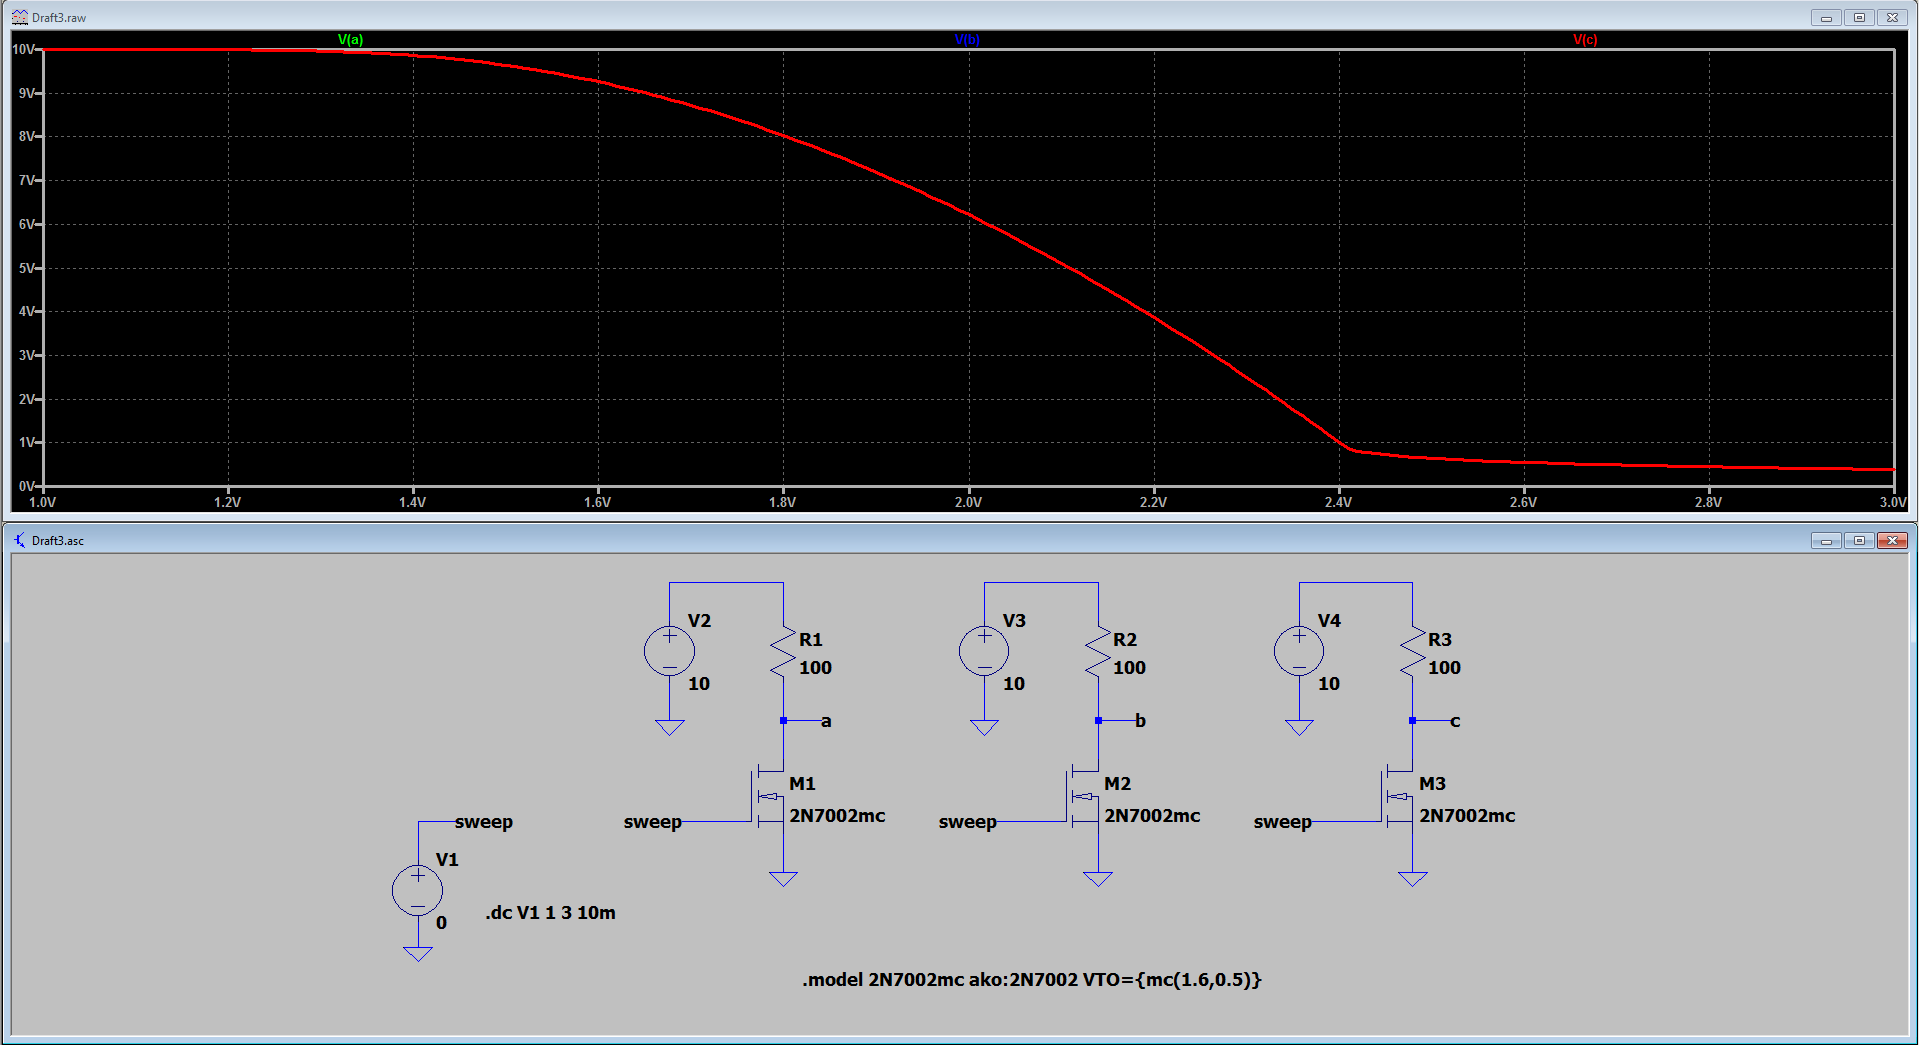Click the red curve's knee near 2.4V
This screenshot has width=1919, height=1045.
pos(1350,449)
